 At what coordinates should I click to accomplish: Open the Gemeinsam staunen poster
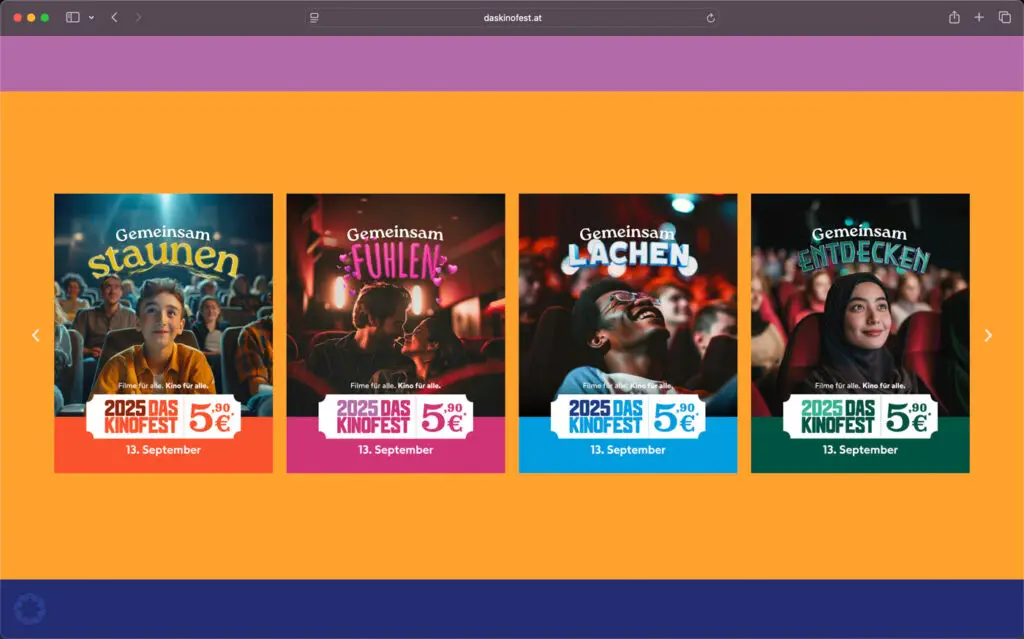[163, 330]
